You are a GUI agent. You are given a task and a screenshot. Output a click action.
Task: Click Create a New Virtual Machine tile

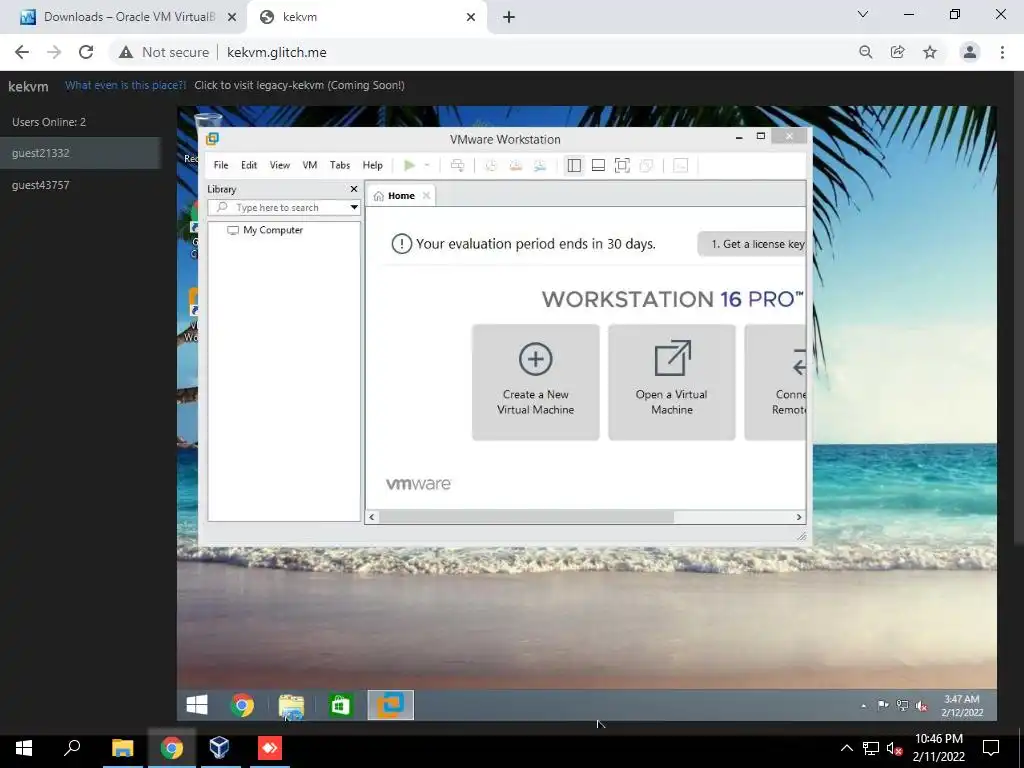click(x=536, y=382)
